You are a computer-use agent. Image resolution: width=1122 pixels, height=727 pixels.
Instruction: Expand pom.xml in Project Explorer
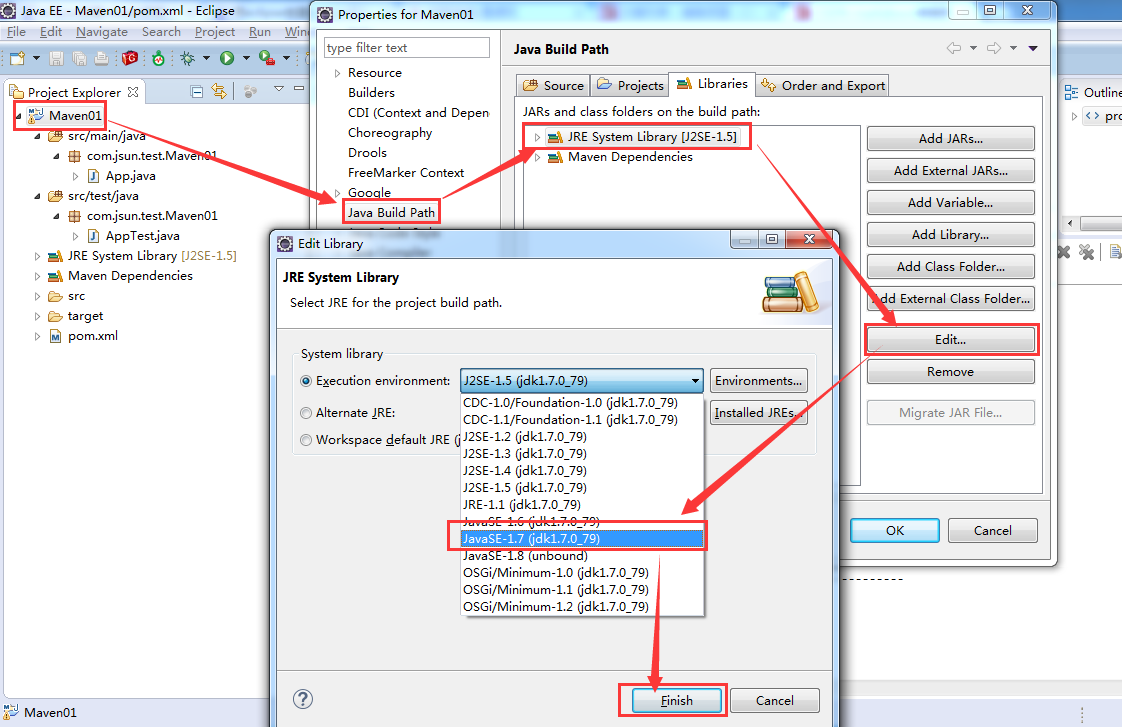37,336
